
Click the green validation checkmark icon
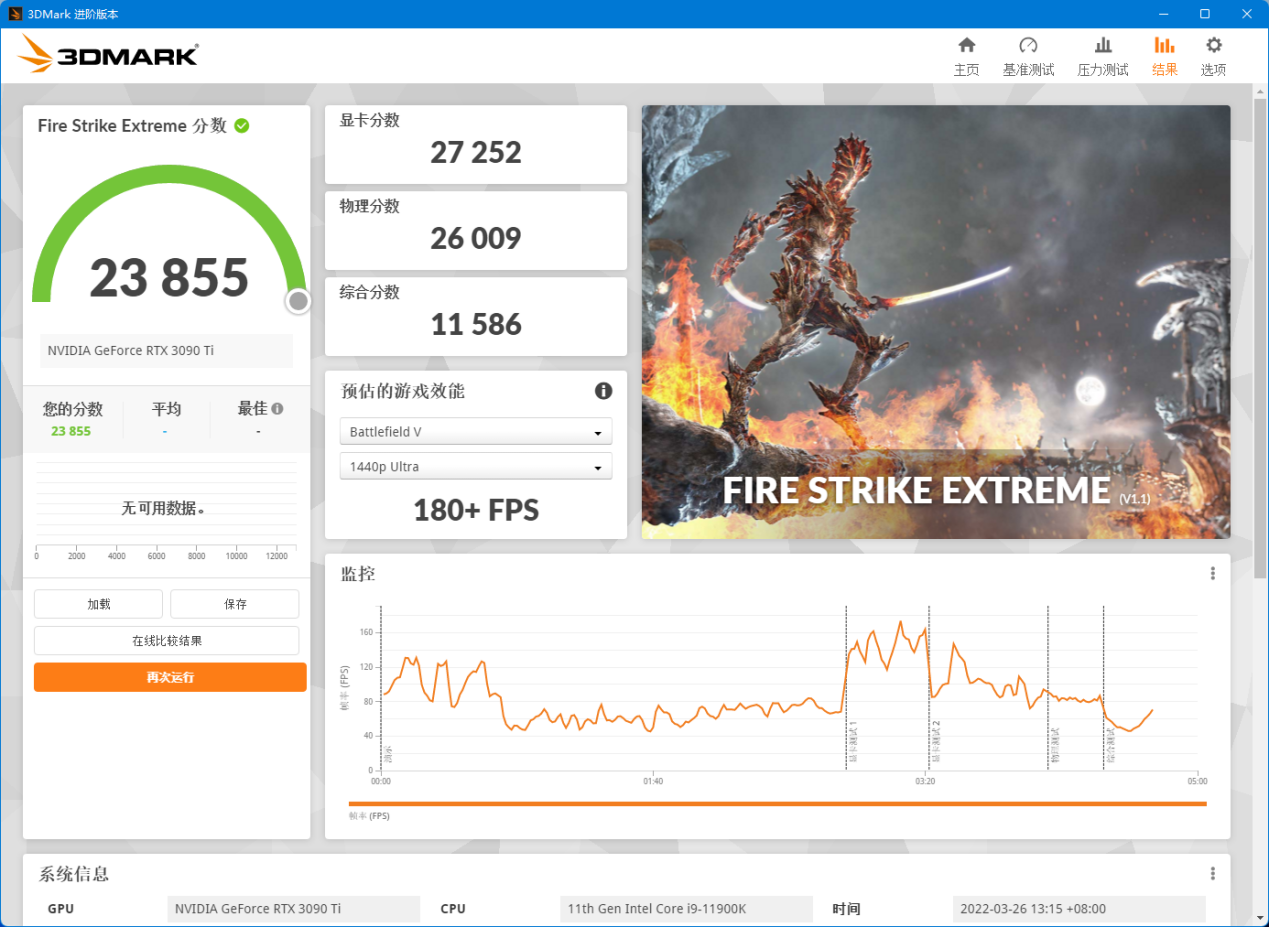(x=242, y=126)
